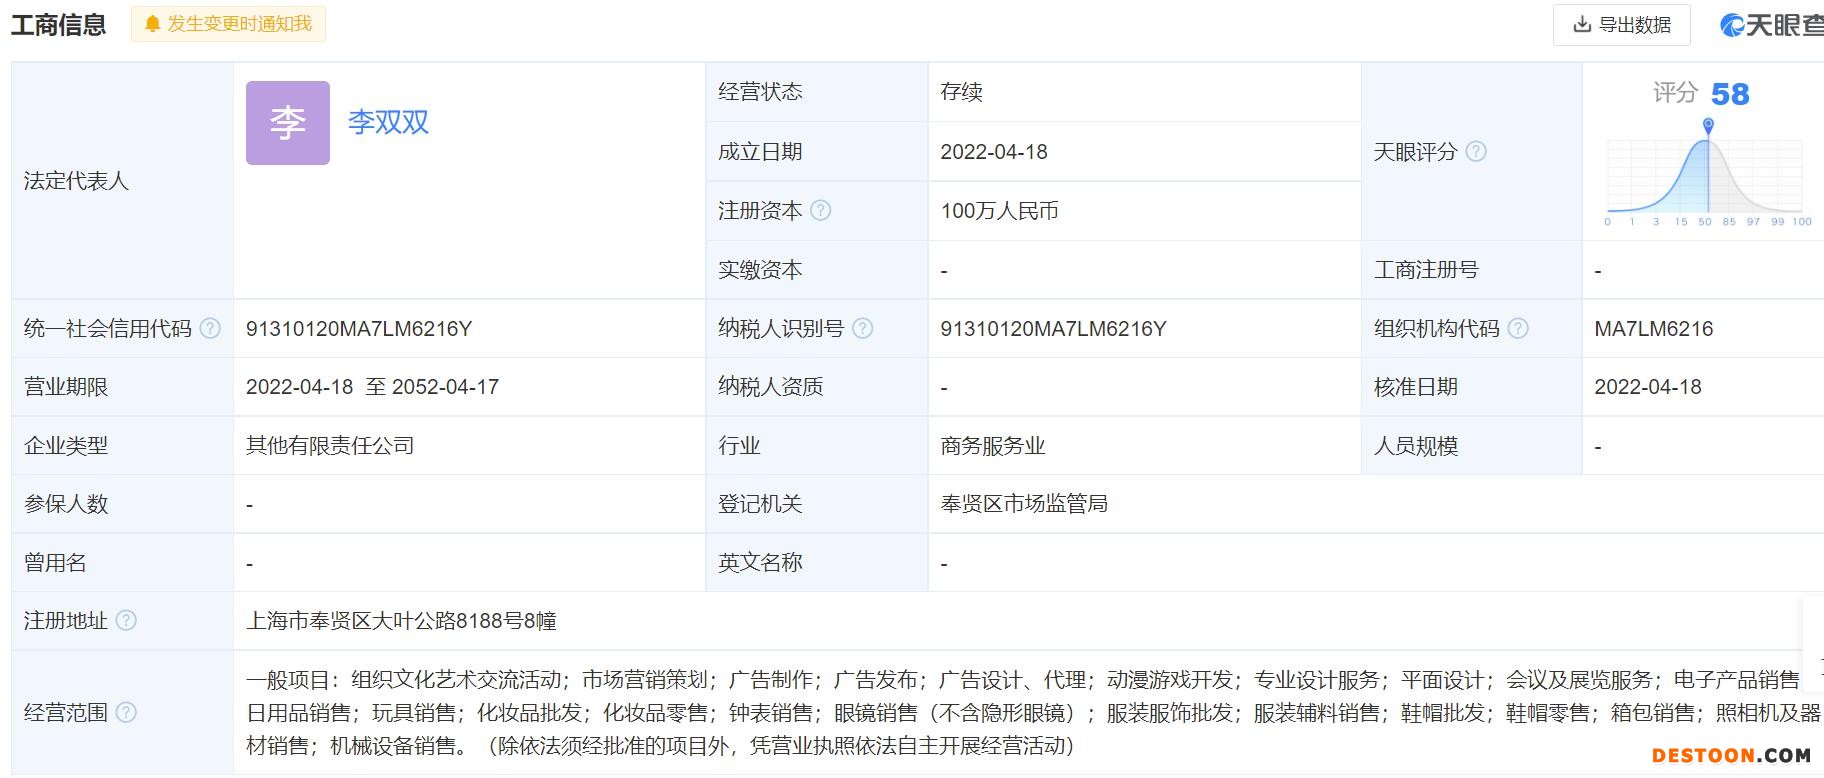Enable 发生变更时通知我 notification

(228, 24)
